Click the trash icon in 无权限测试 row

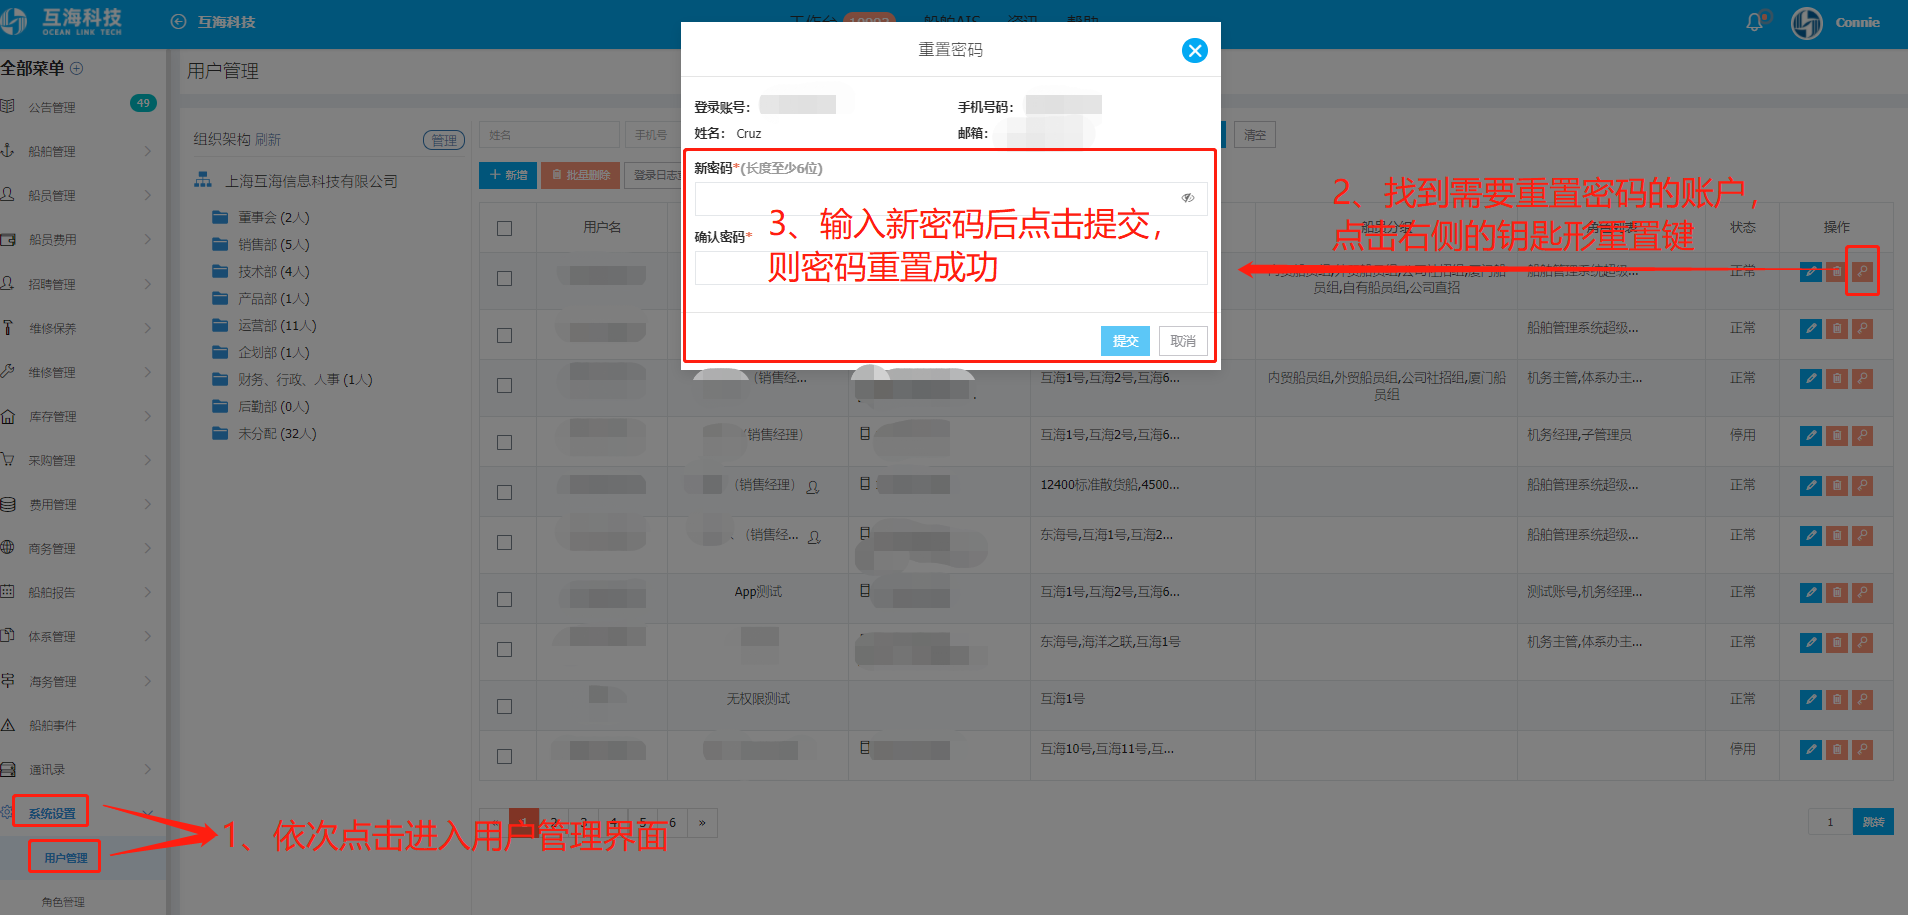1836,700
